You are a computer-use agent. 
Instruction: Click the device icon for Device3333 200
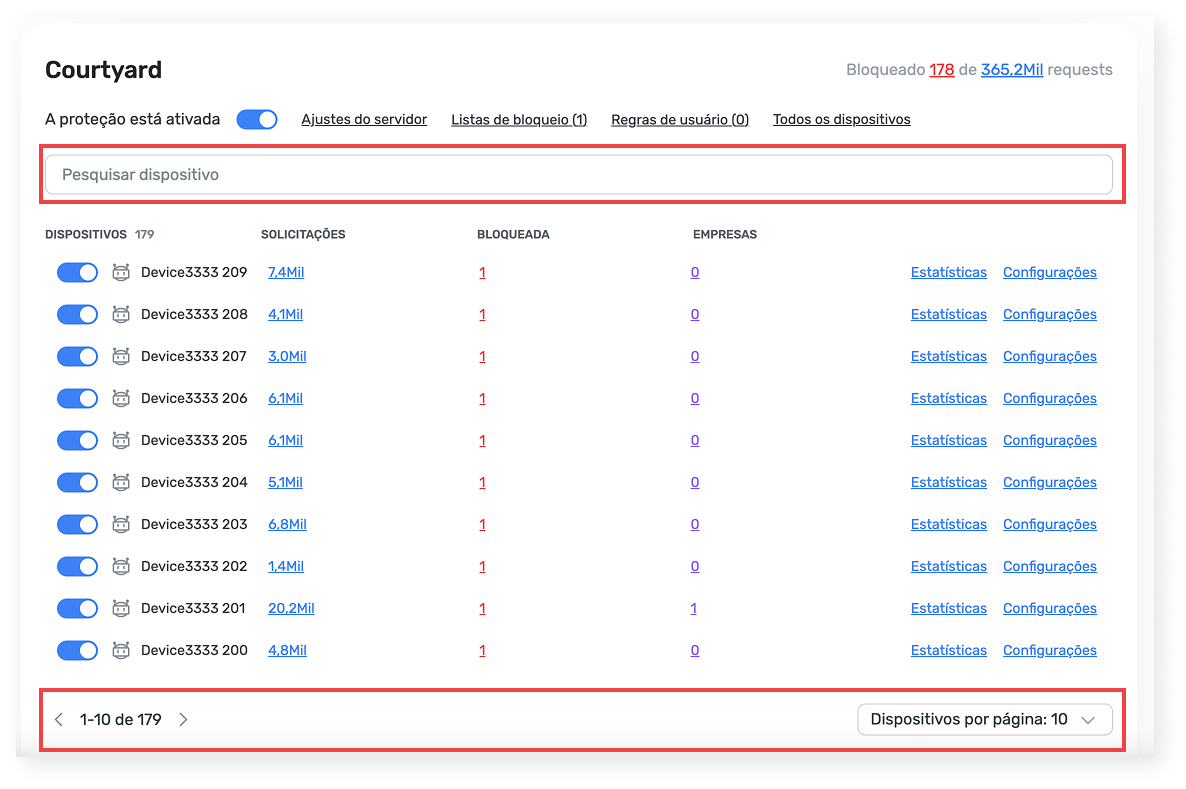[x=121, y=650]
